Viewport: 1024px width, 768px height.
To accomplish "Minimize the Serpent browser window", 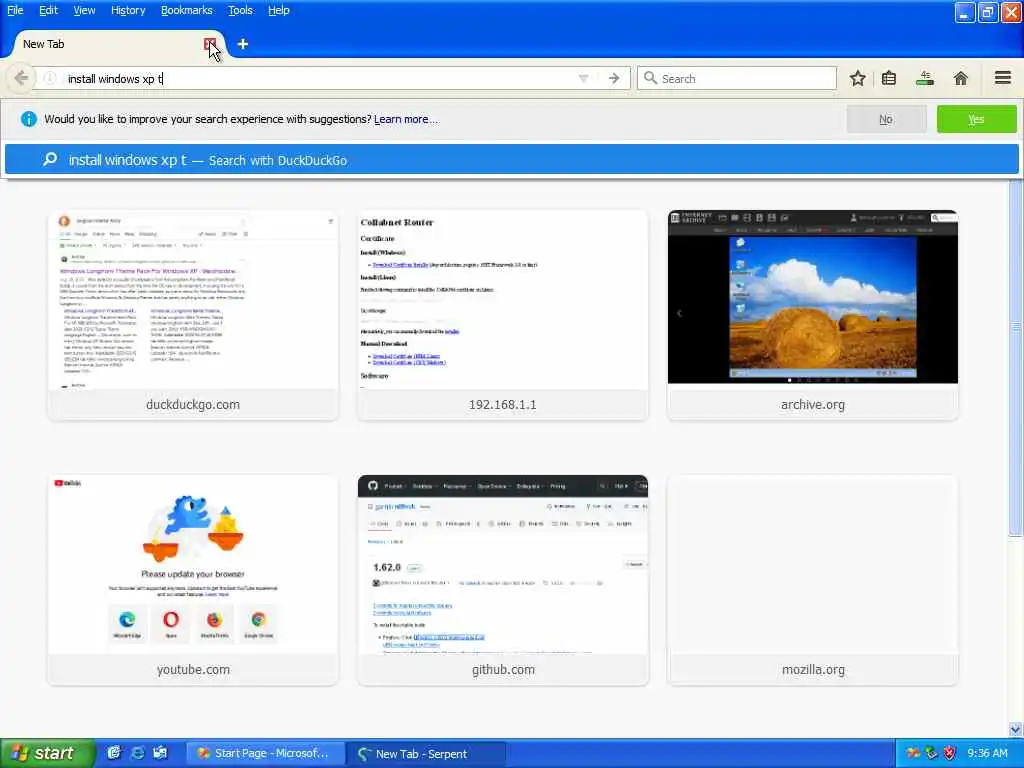I will [965, 12].
